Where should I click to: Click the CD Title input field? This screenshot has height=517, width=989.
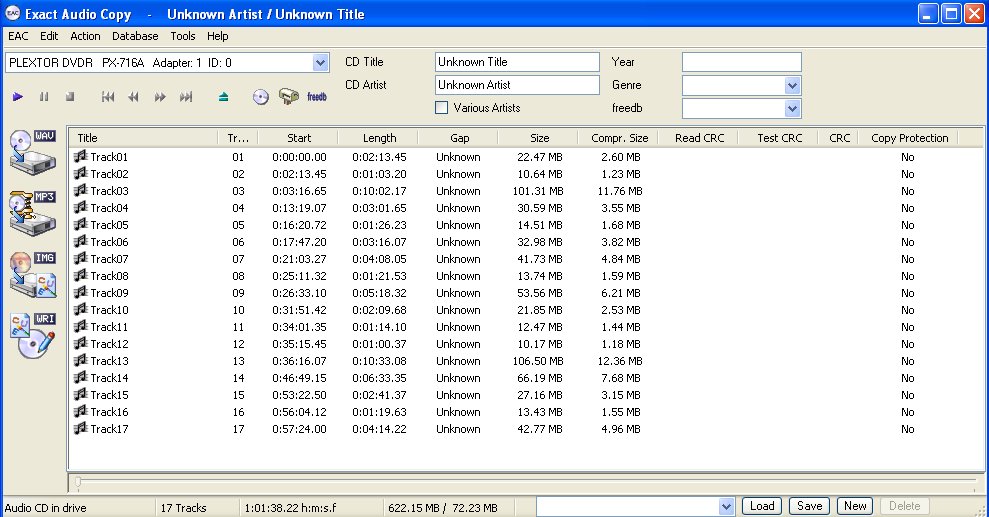(x=517, y=62)
